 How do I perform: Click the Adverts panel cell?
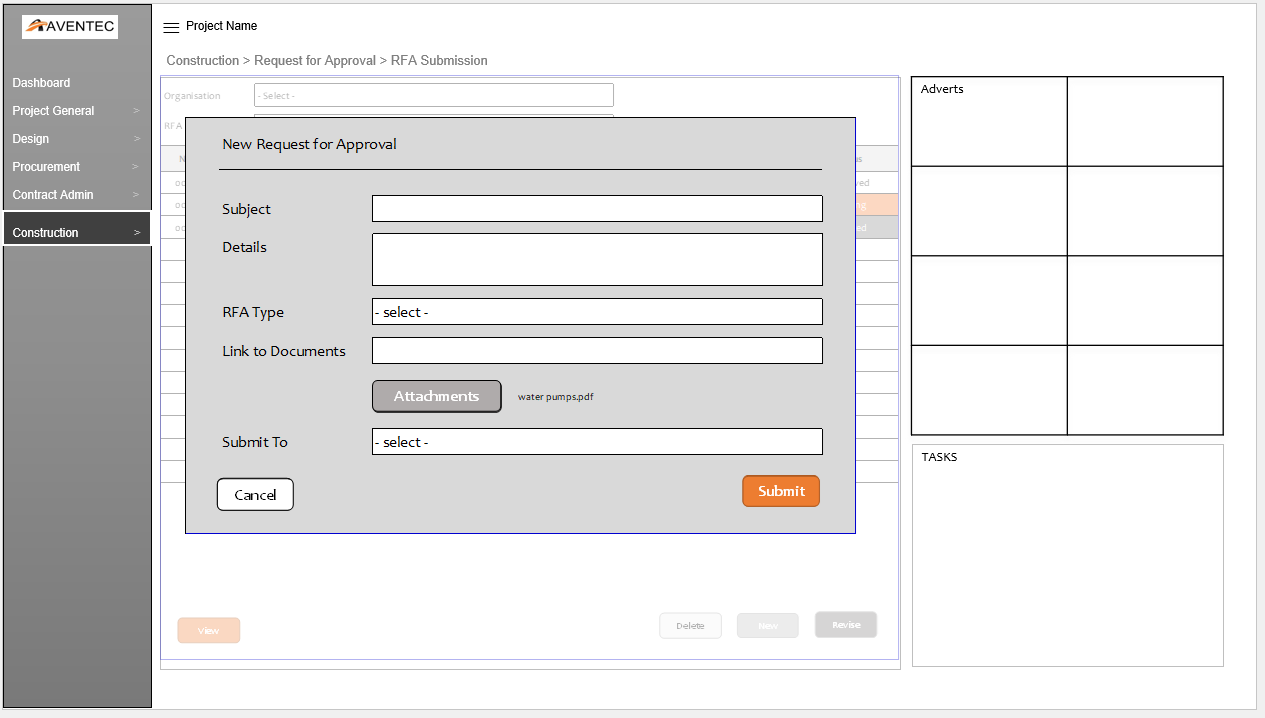click(x=989, y=121)
